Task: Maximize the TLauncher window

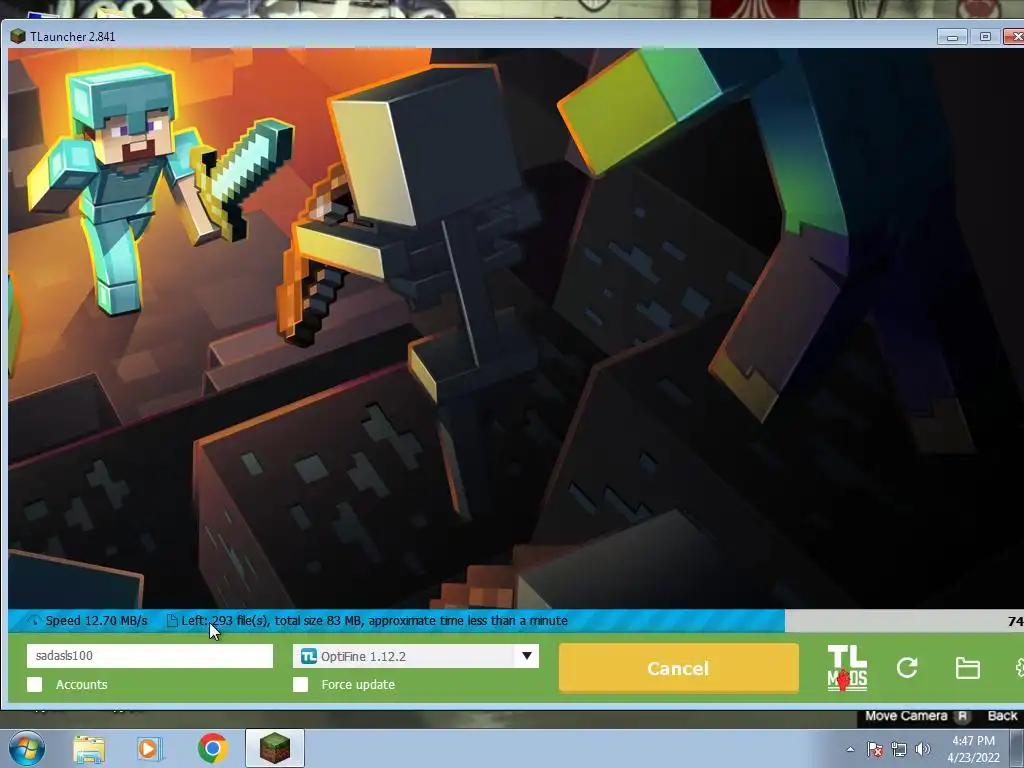Action: (x=985, y=37)
